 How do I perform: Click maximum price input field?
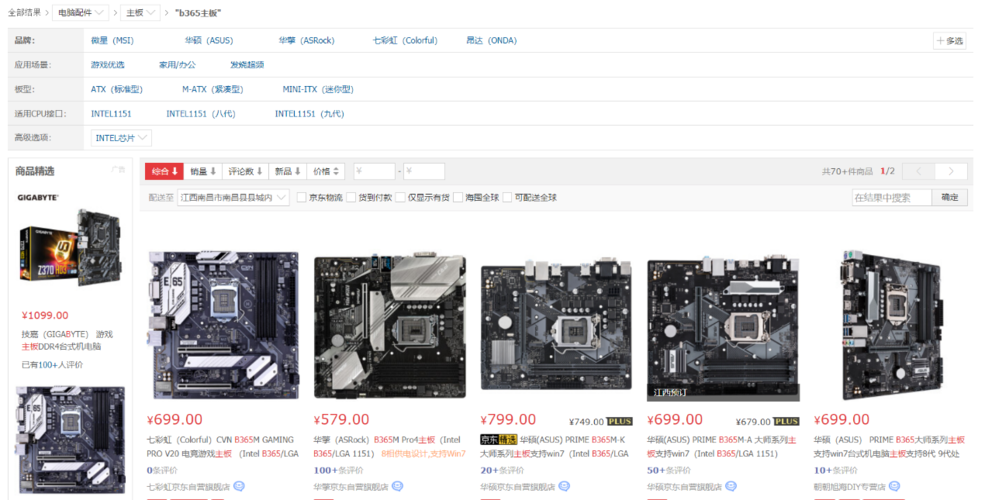[423, 171]
